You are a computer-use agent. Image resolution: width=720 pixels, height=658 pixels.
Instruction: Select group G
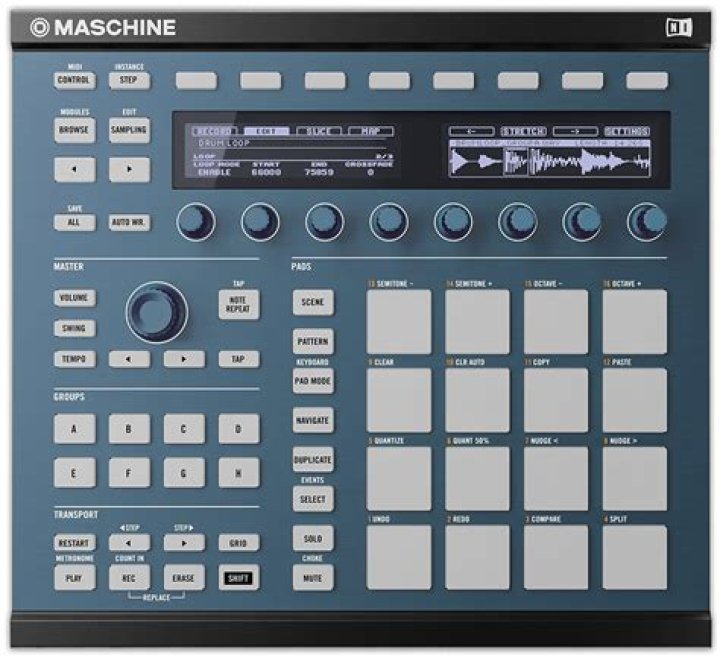click(184, 472)
